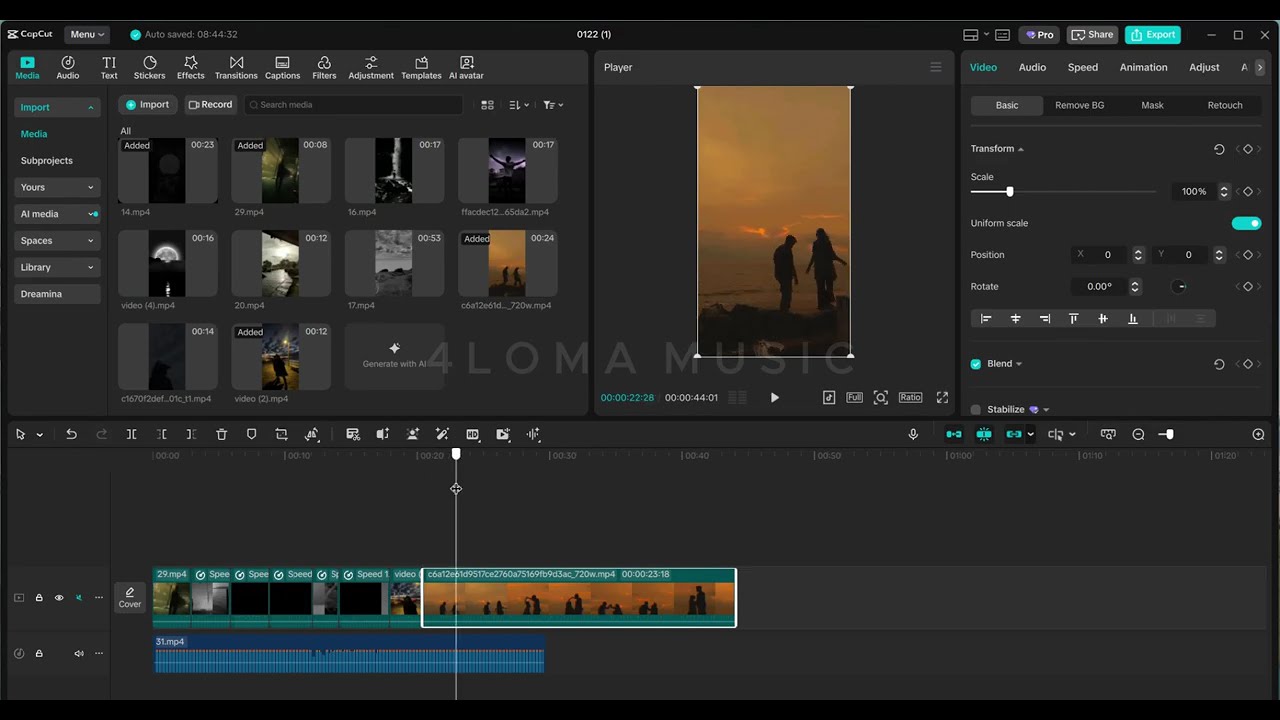Expand the Spaces section
Viewport: 1280px width, 720px height.
57,240
